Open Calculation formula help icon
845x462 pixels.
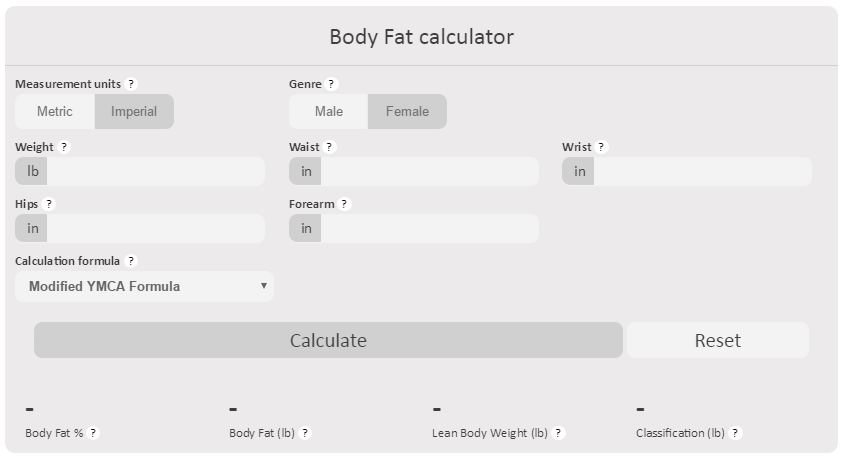(131, 261)
